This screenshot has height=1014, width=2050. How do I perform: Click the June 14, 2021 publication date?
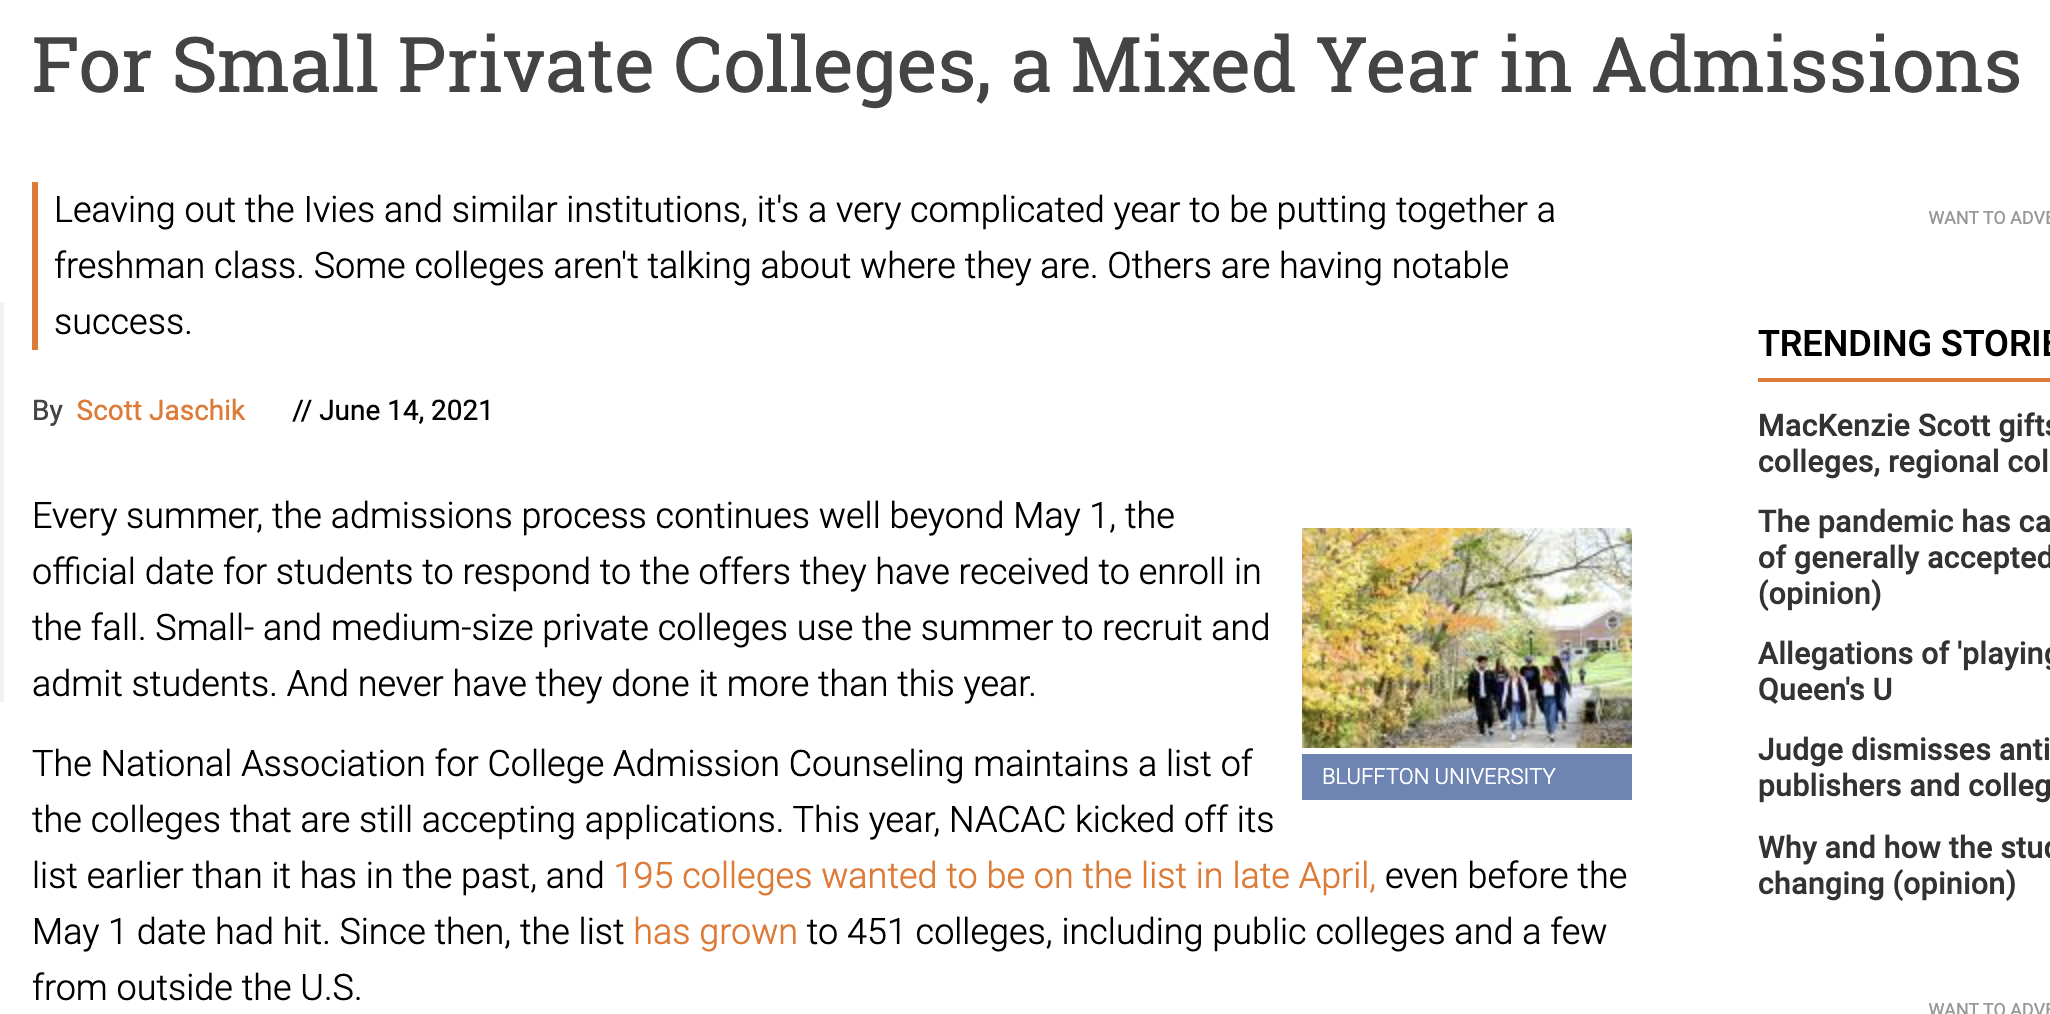coord(405,411)
